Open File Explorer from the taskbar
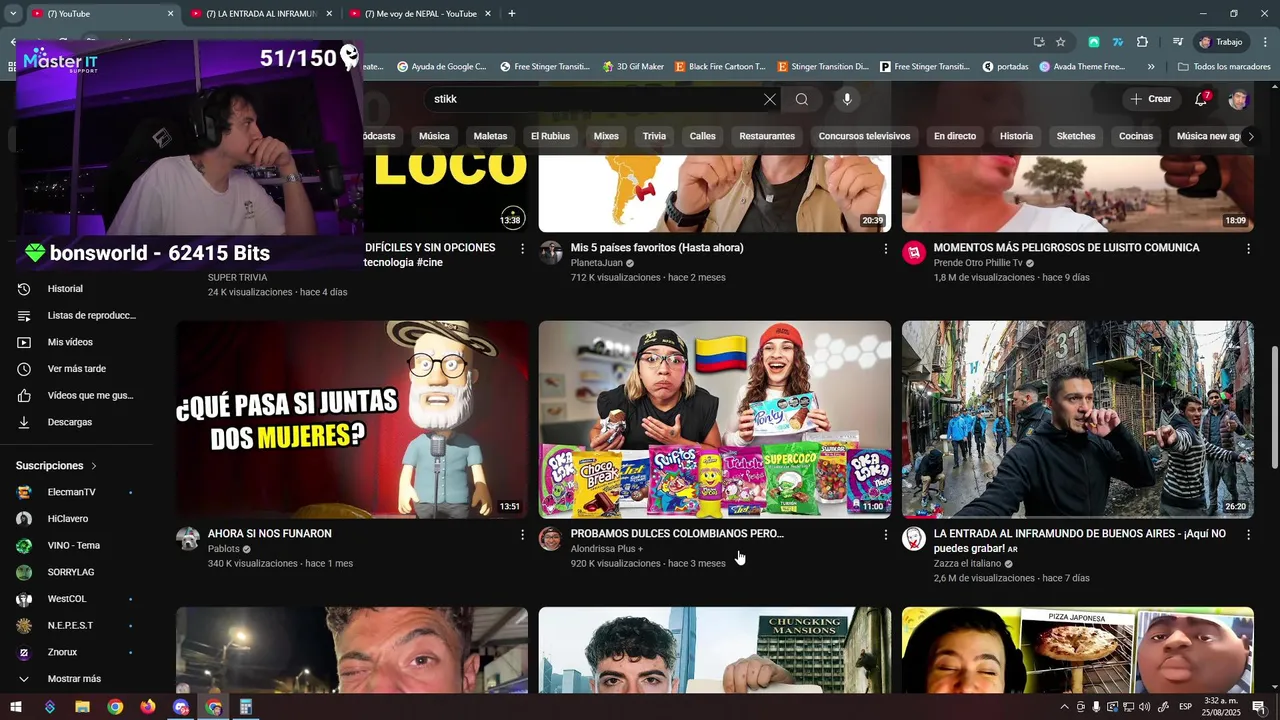The width and height of the screenshot is (1280, 720). tap(82, 707)
